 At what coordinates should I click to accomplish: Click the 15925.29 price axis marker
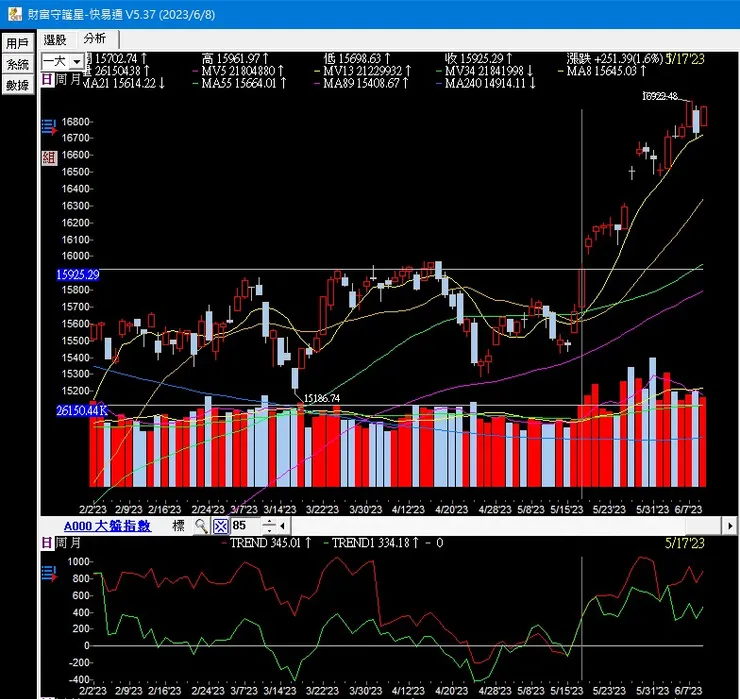[78, 275]
